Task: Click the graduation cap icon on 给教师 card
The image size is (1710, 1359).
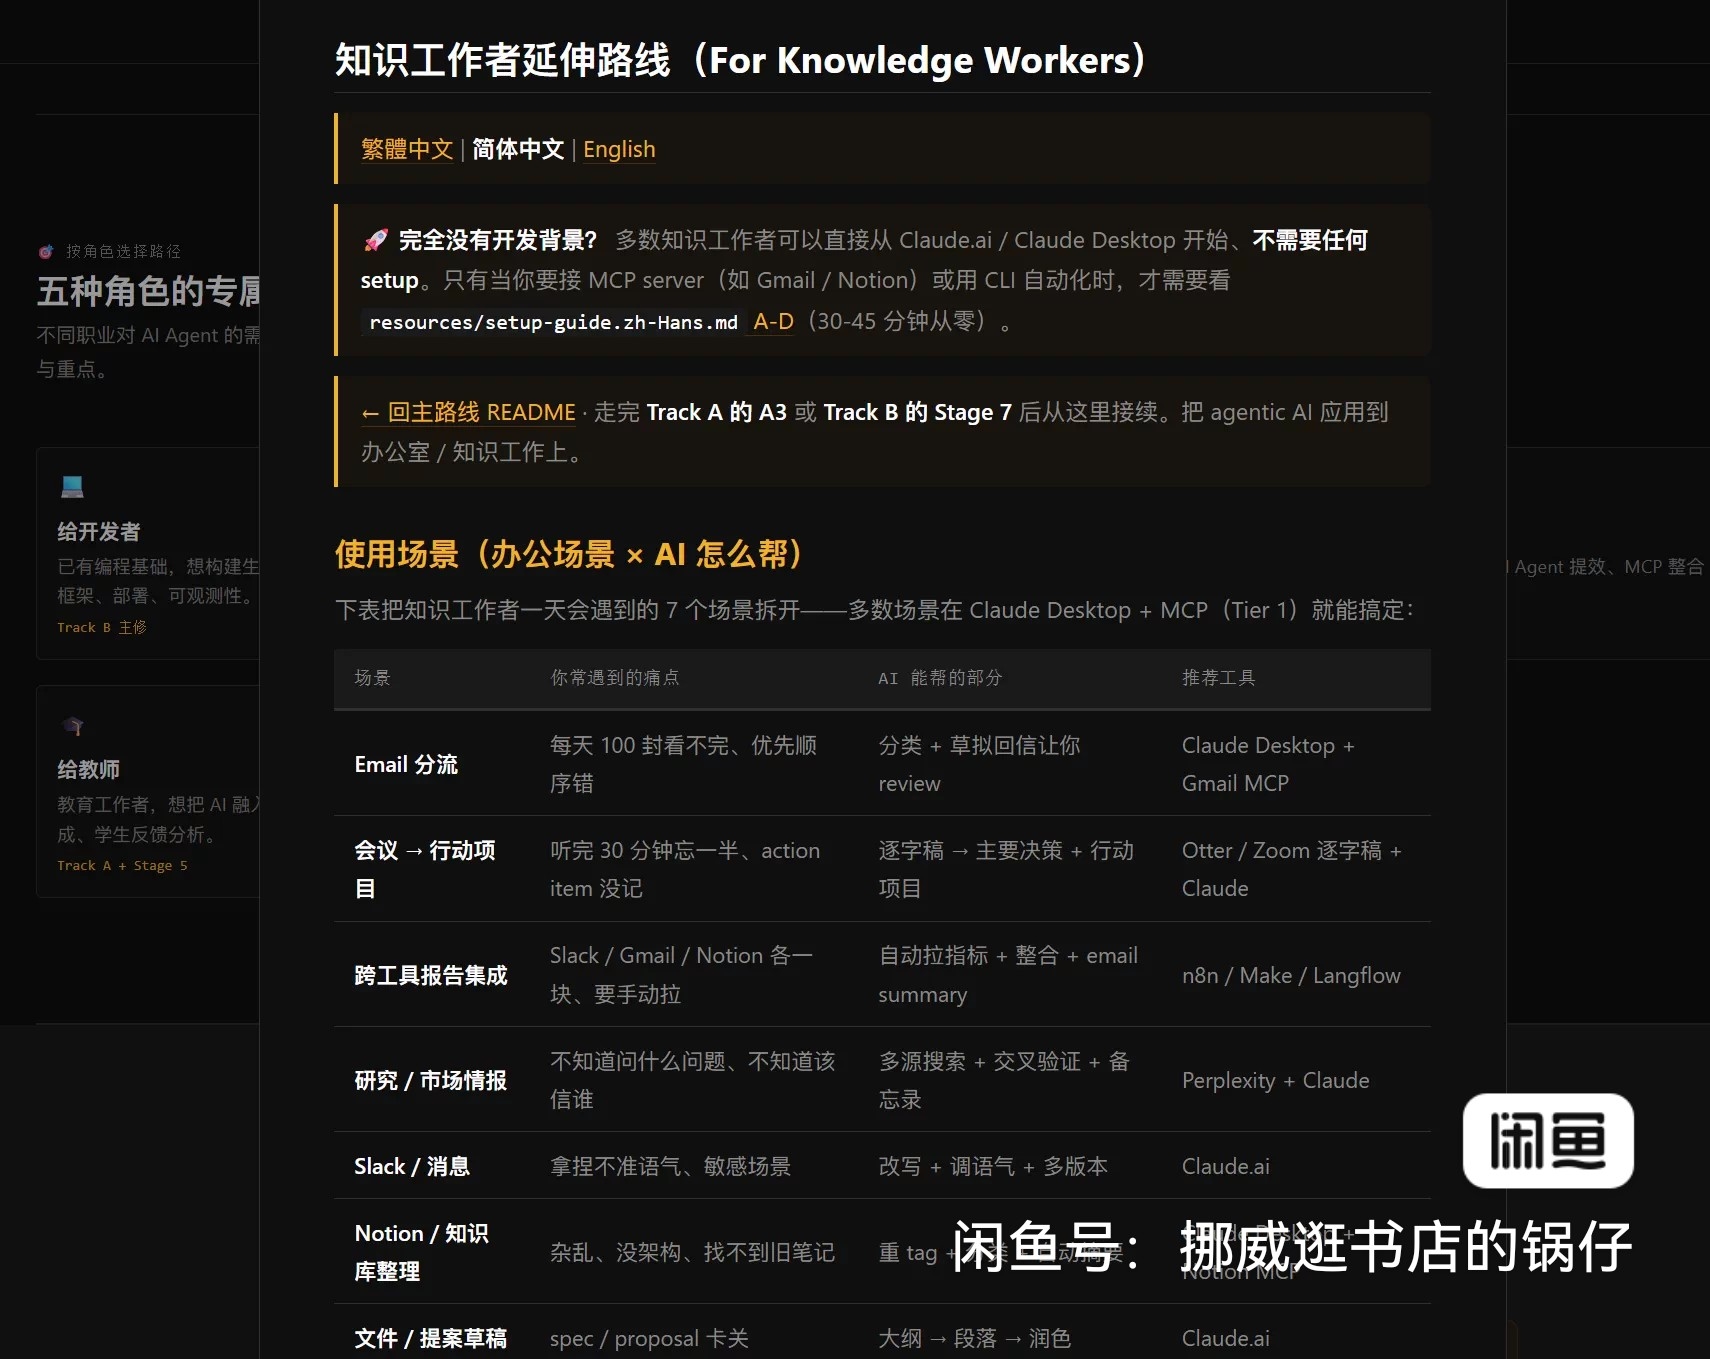Action: (72, 725)
